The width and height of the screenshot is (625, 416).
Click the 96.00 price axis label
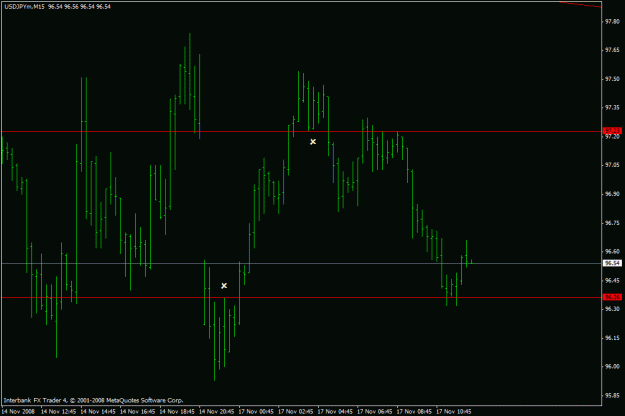[613, 367]
